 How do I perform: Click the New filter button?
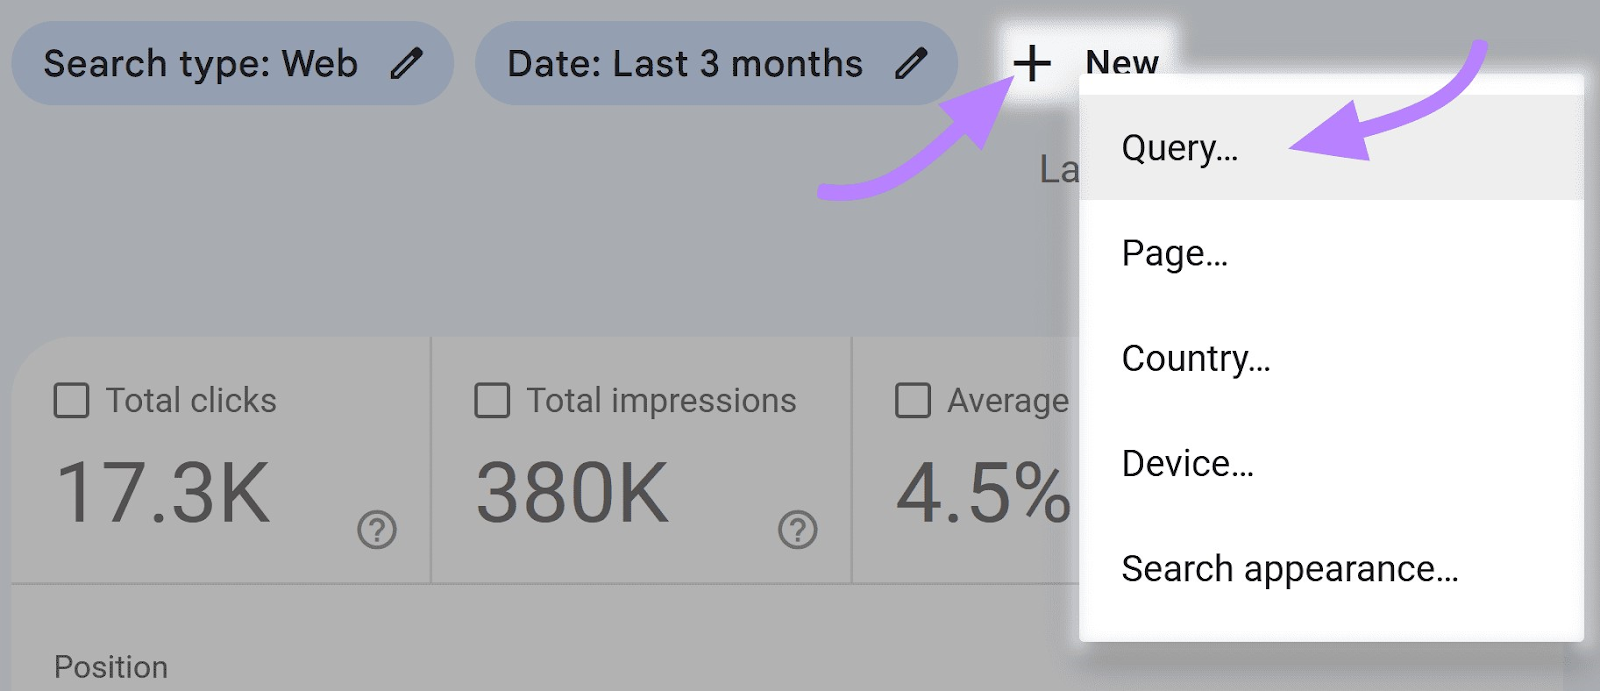point(1087,64)
